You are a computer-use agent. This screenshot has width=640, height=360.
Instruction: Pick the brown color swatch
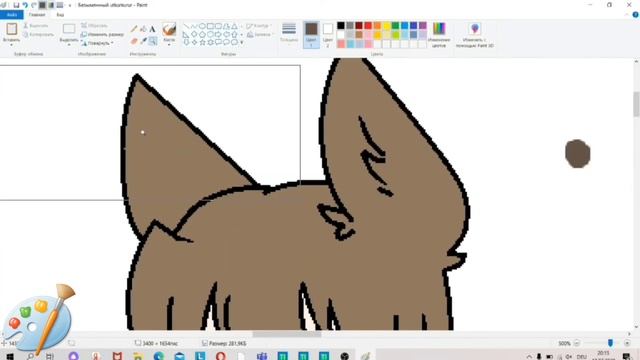[x=359, y=35]
